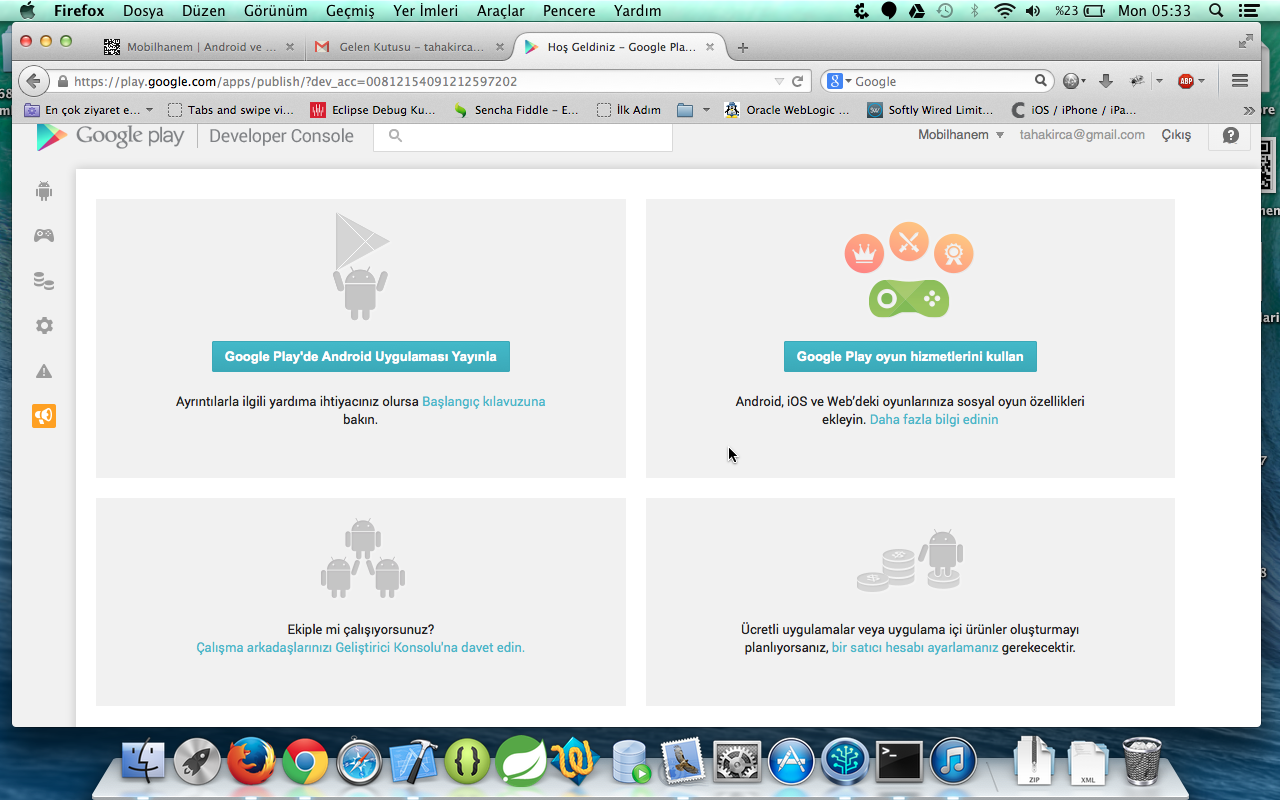Viewport: 1280px width, 800px height.
Task: Open URL bar history dropdown arrow
Action: tap(780, 81)
